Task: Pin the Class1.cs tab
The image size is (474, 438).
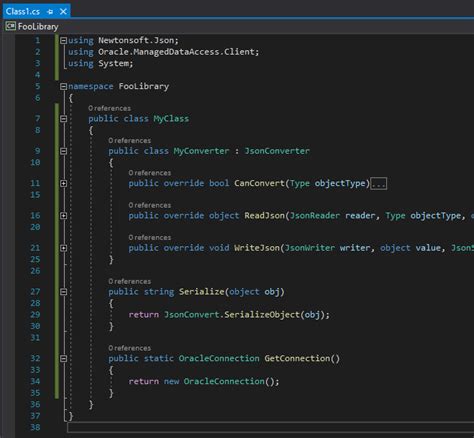Action: click(50, 12)
